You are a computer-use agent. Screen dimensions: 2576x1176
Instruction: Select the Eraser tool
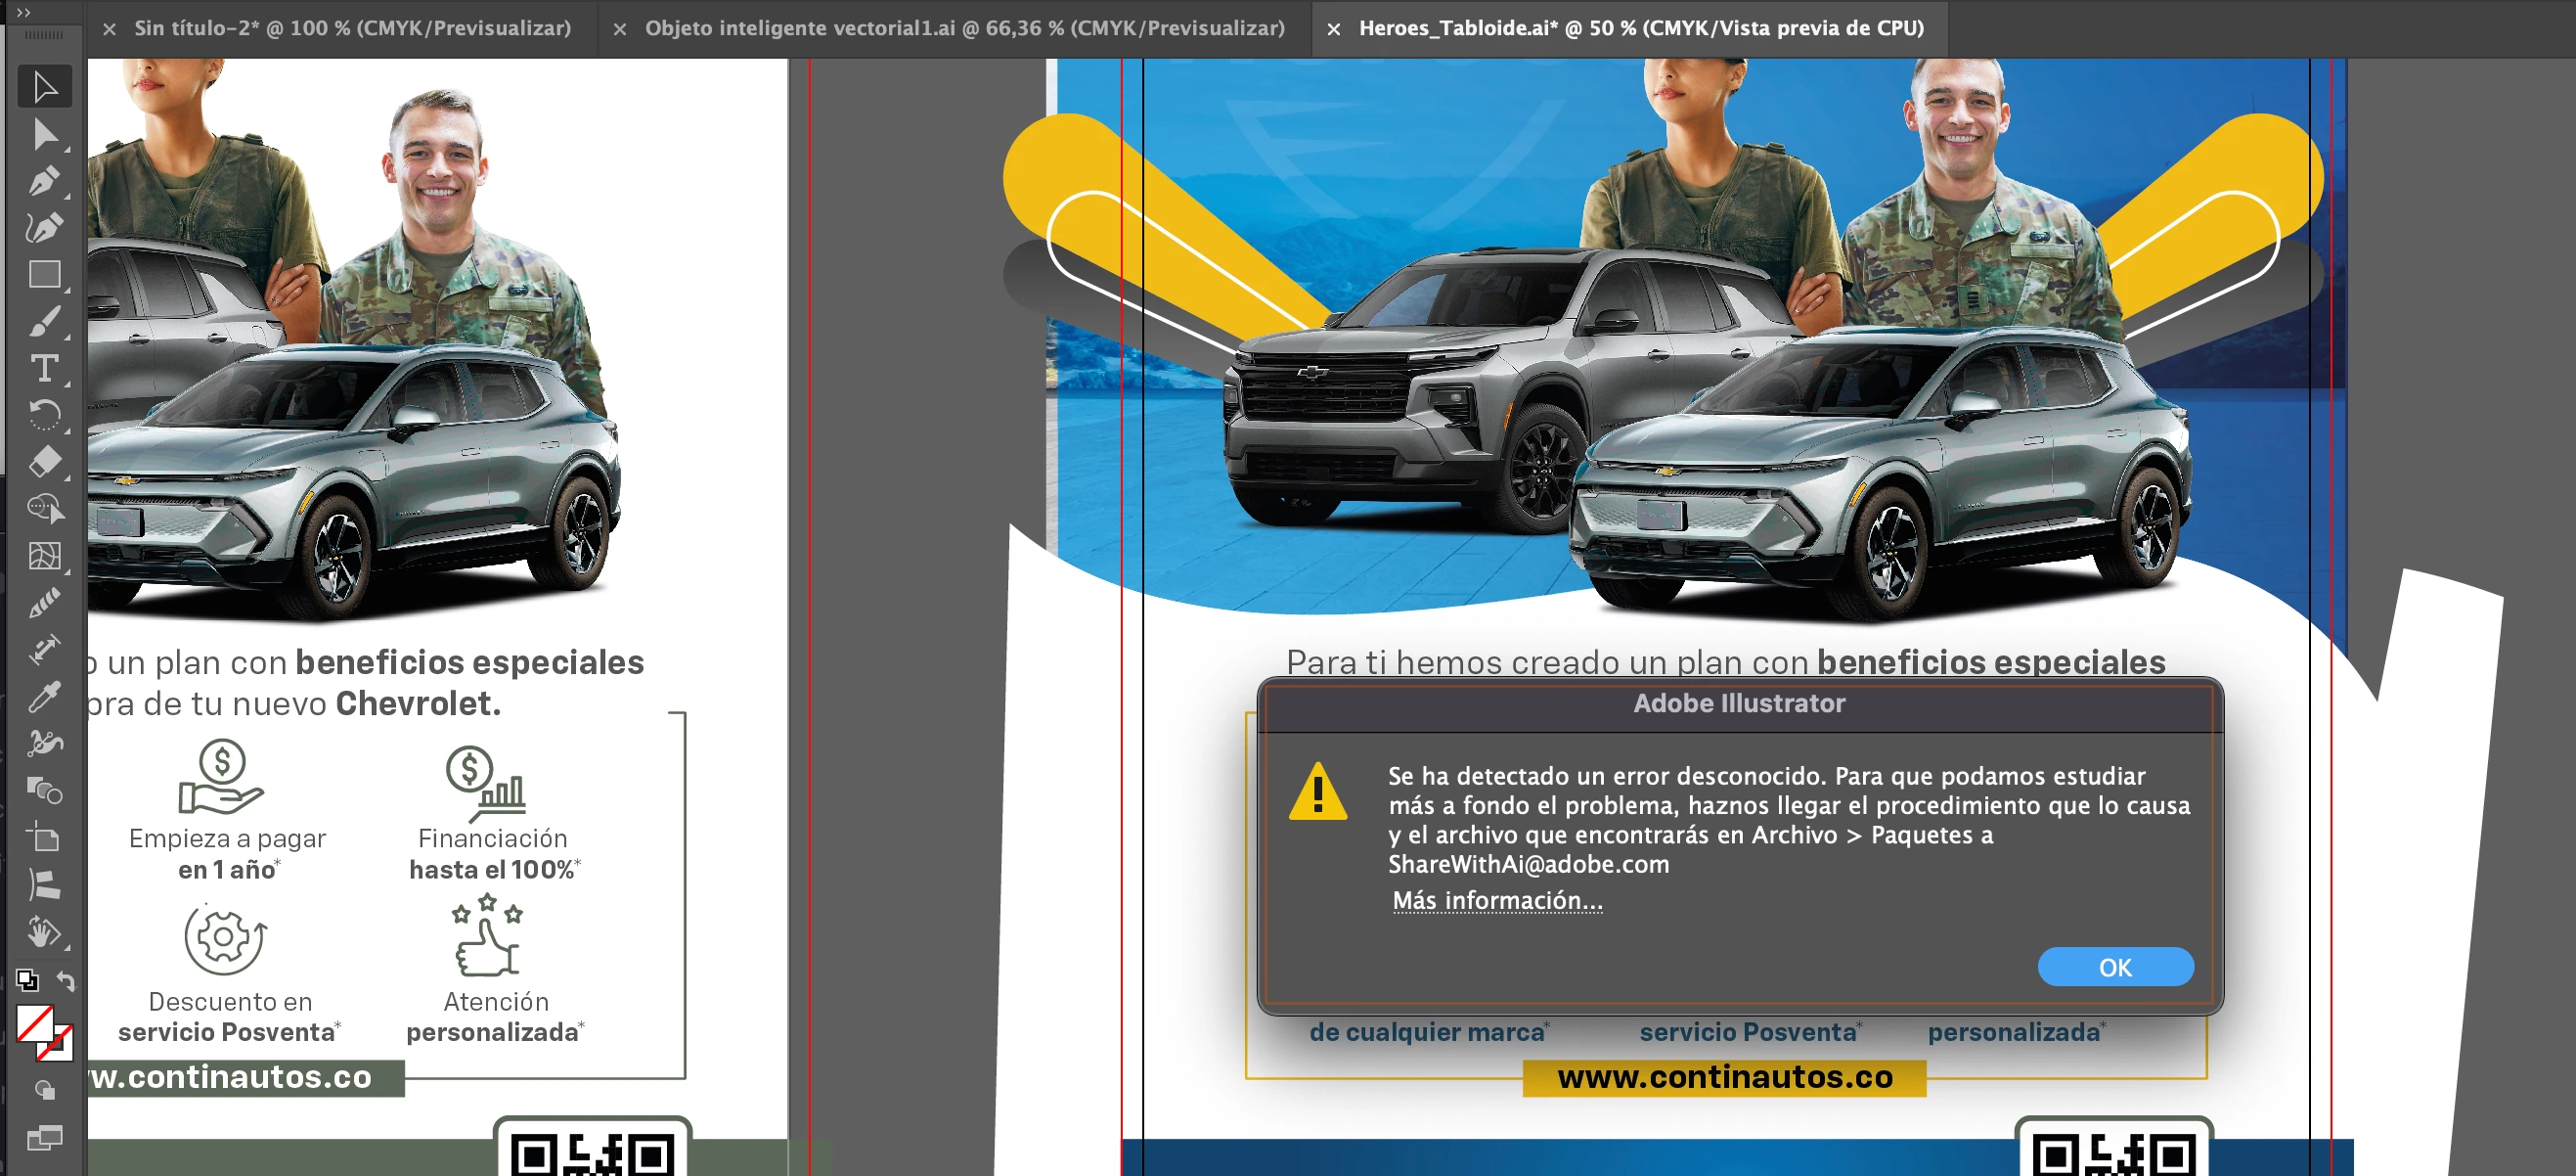coord(44,462)
